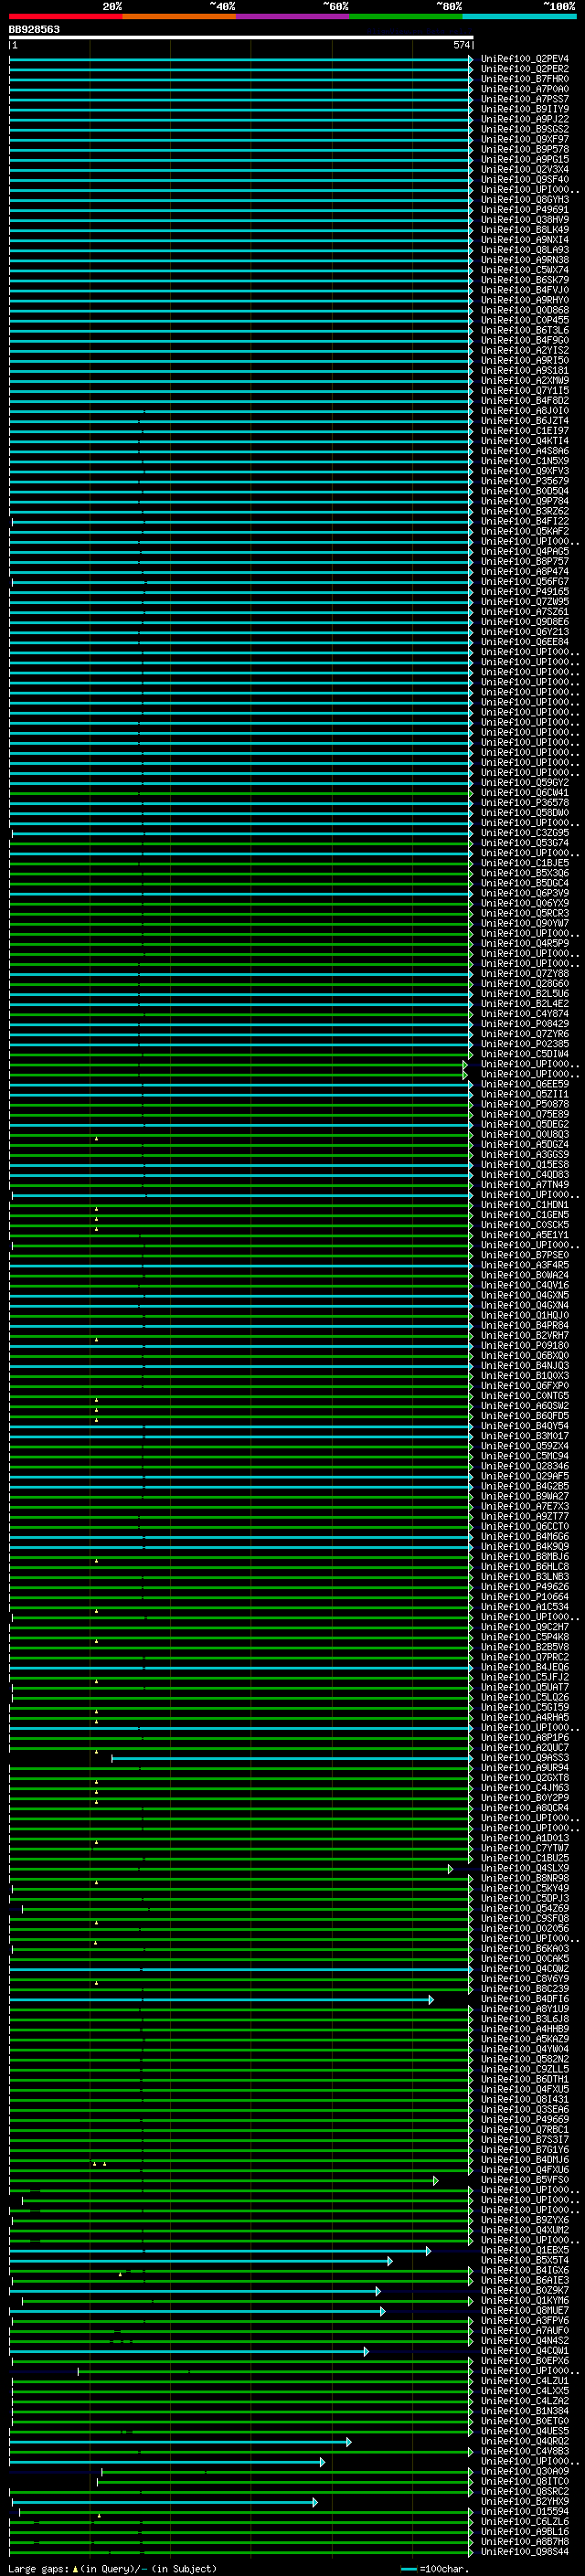Click arrowhead of the UniRef100_Q4DRQ2 alignment
Screen dimensions: 585x2576
coord(349,2442)
